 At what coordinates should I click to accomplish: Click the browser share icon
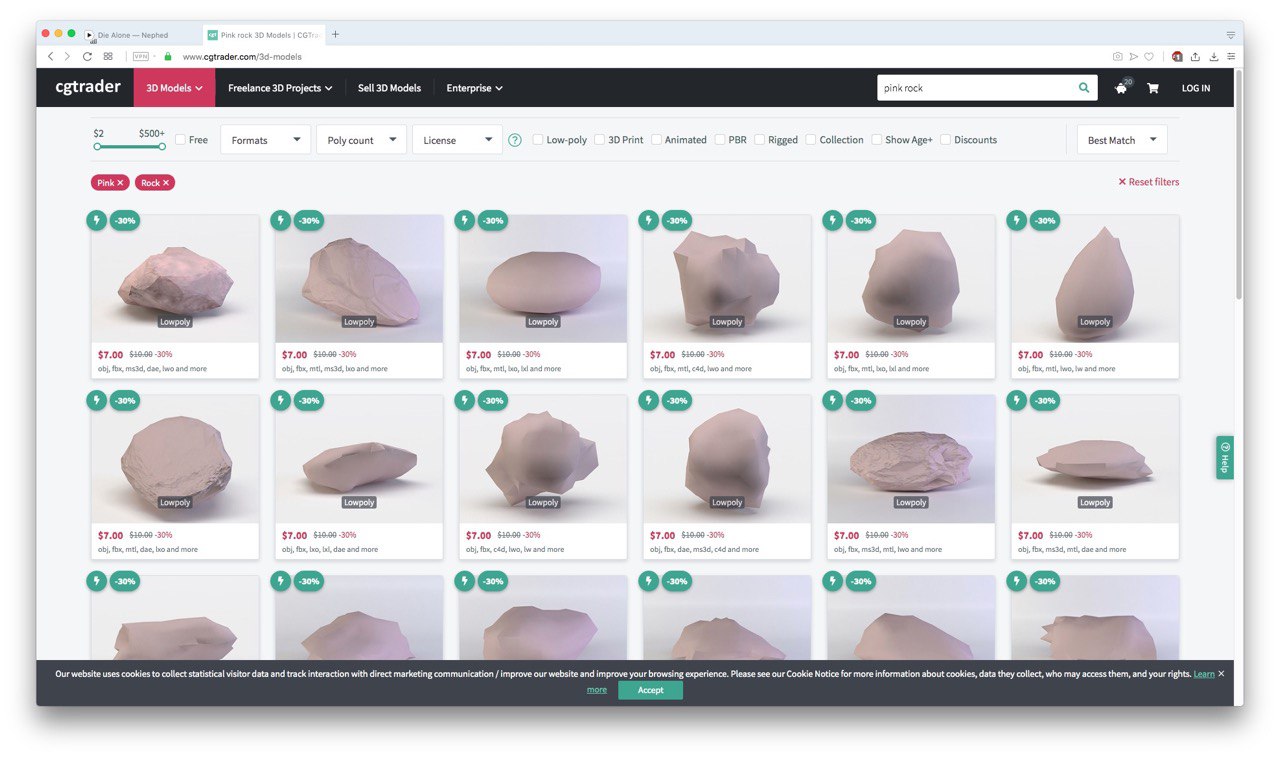pos(1196,57)
